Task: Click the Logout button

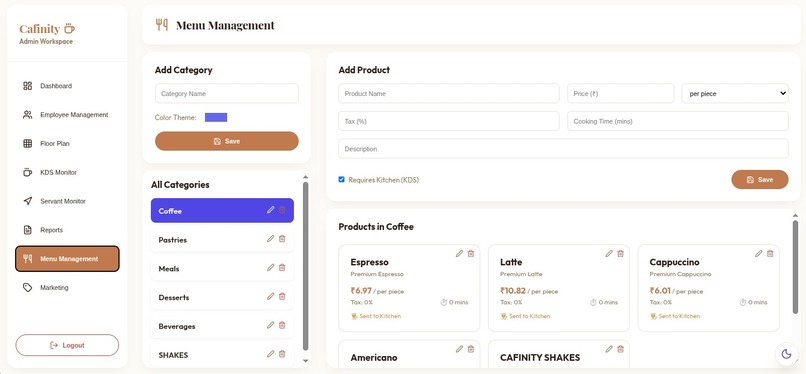Action: tap(67, 345)
